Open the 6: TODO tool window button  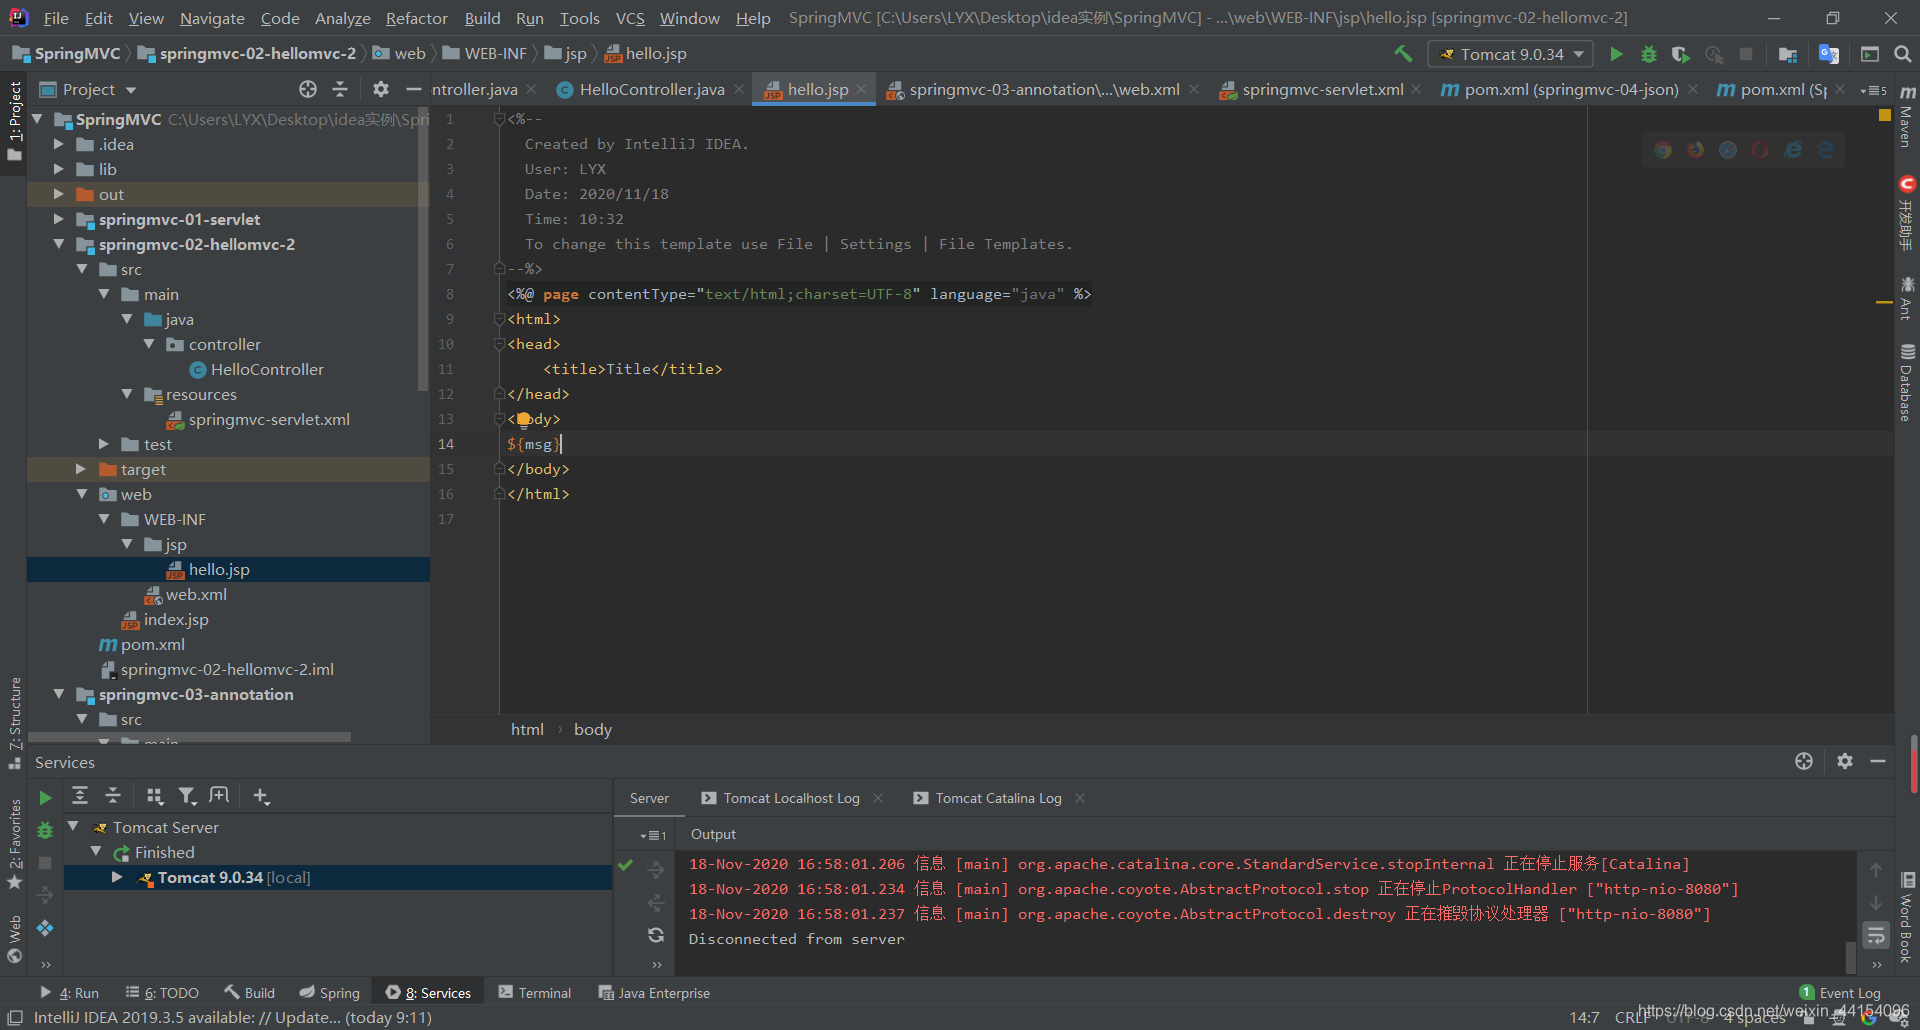tap(162, 993)
